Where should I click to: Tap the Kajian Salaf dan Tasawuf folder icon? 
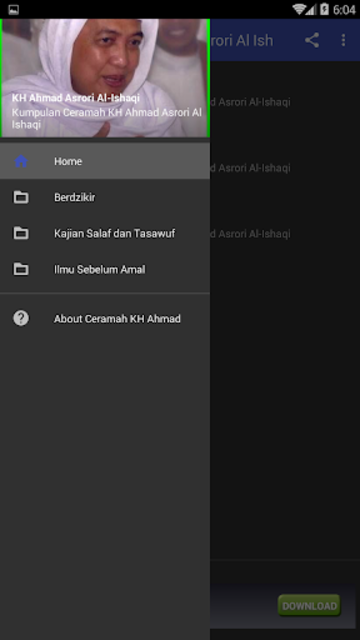coord(21,233)
